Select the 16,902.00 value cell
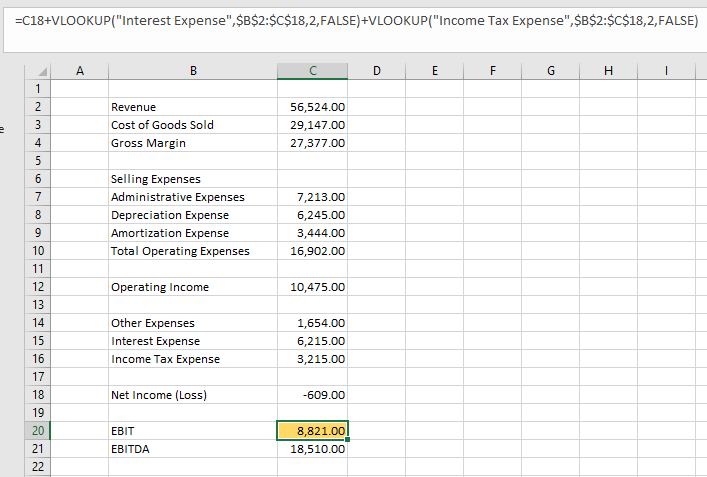The width and height of the screenshot is (707, 477). point(312,251)
